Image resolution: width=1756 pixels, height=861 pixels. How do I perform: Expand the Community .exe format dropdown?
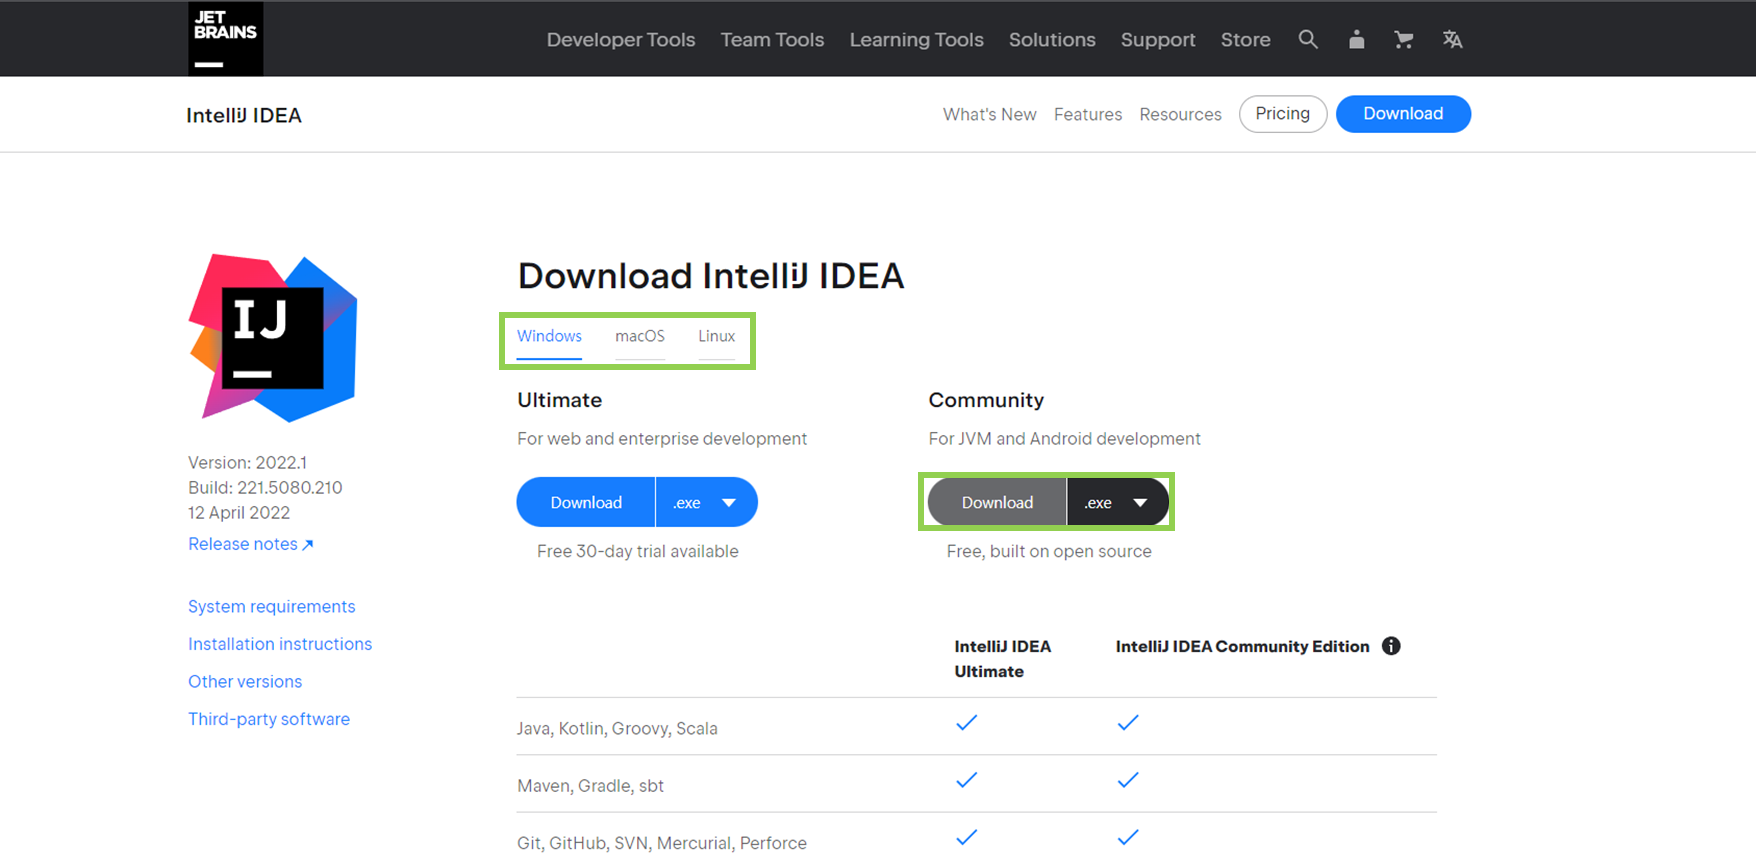coord(1118,502)
